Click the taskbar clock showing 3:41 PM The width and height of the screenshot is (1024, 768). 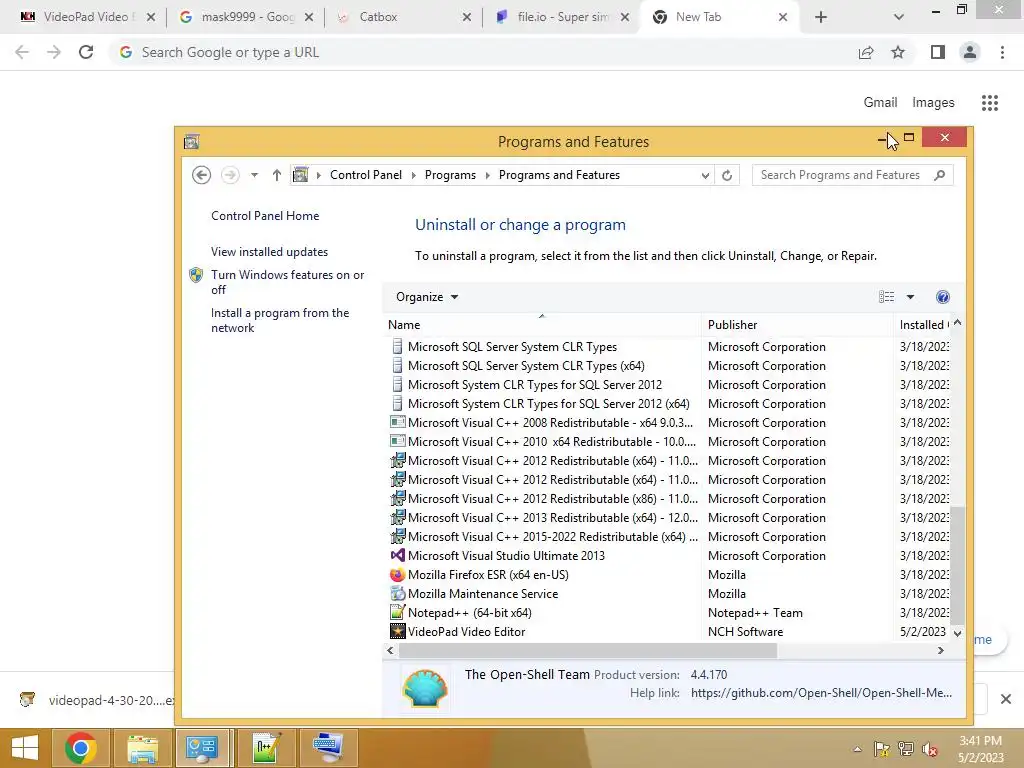[980, 749]
